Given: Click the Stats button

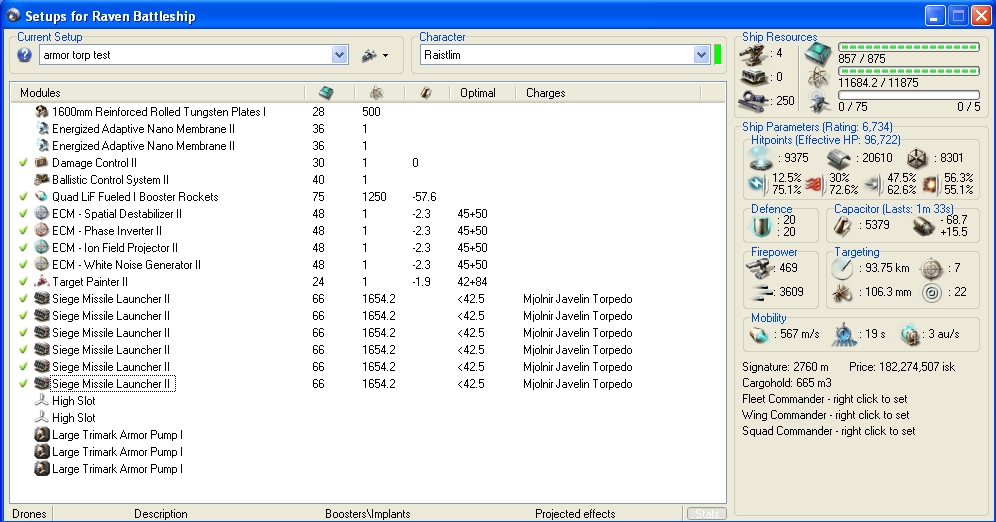Looking at the screenshot, I should [706, 514].
